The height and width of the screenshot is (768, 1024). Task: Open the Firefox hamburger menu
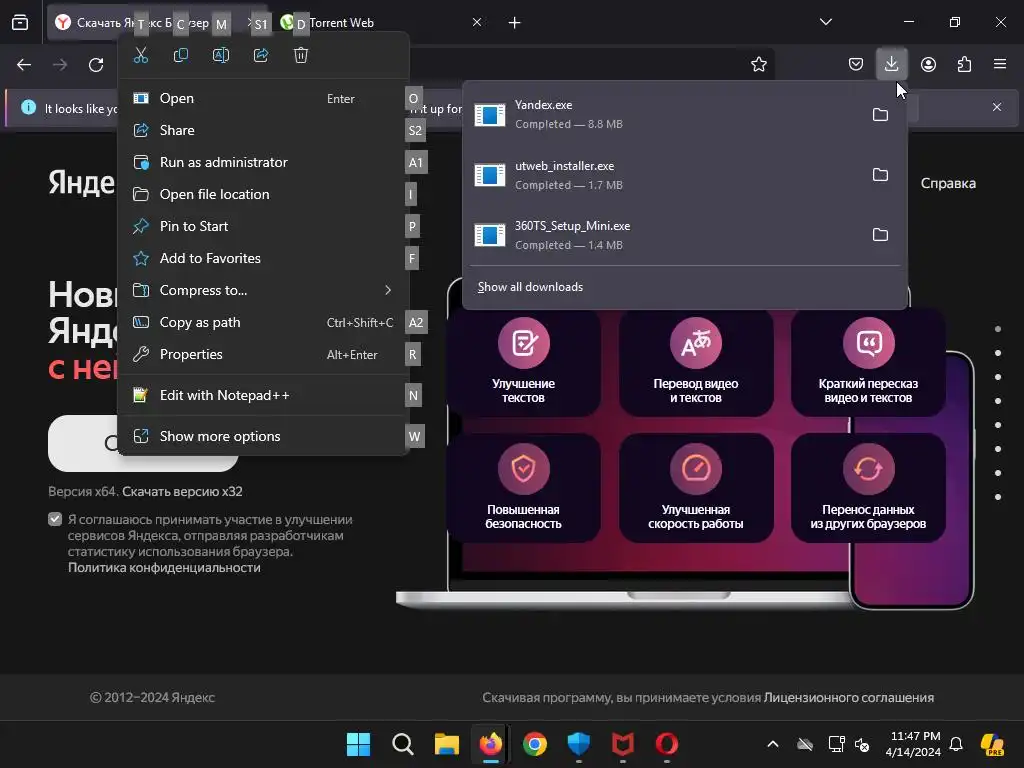pyautogui.click(x=1000, y=64)
